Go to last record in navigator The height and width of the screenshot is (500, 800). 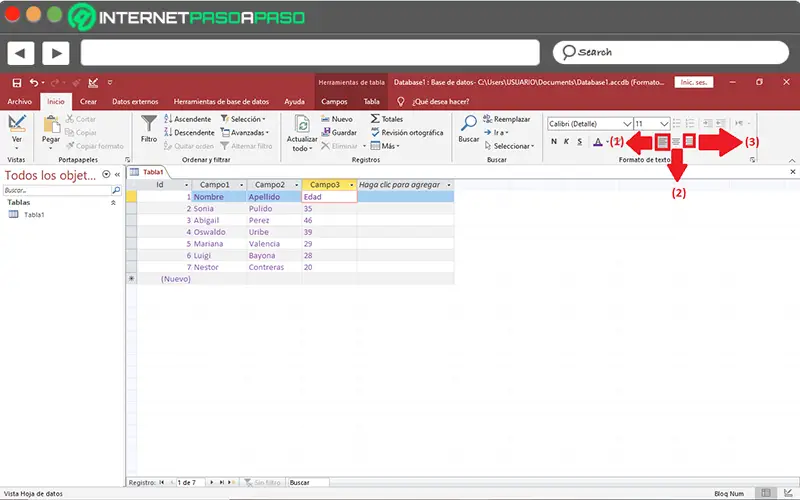pyautogui.click(x=222, y=482)
